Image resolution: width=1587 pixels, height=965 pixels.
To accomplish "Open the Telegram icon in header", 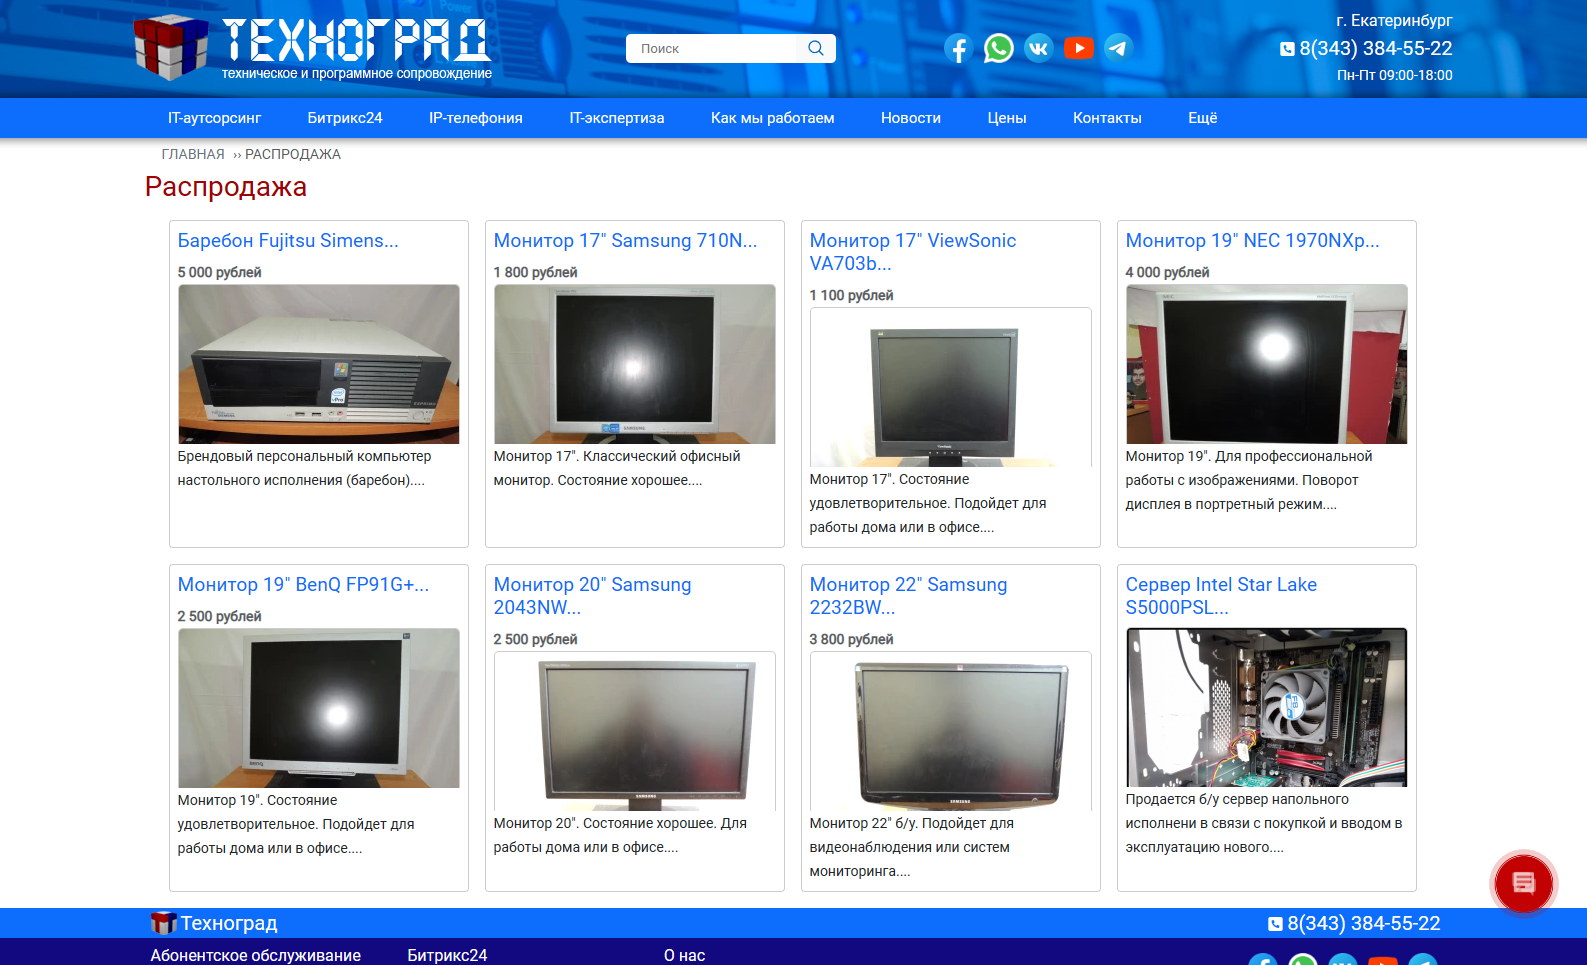I will tap(1118, 48).
